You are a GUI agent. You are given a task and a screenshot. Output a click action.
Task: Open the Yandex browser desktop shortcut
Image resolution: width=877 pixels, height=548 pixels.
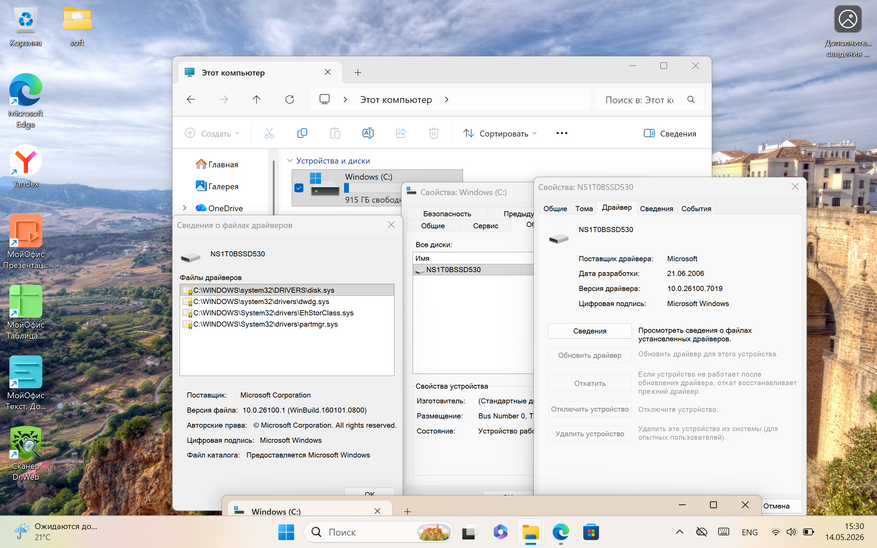pyautogui.click(x=25, y=166)
